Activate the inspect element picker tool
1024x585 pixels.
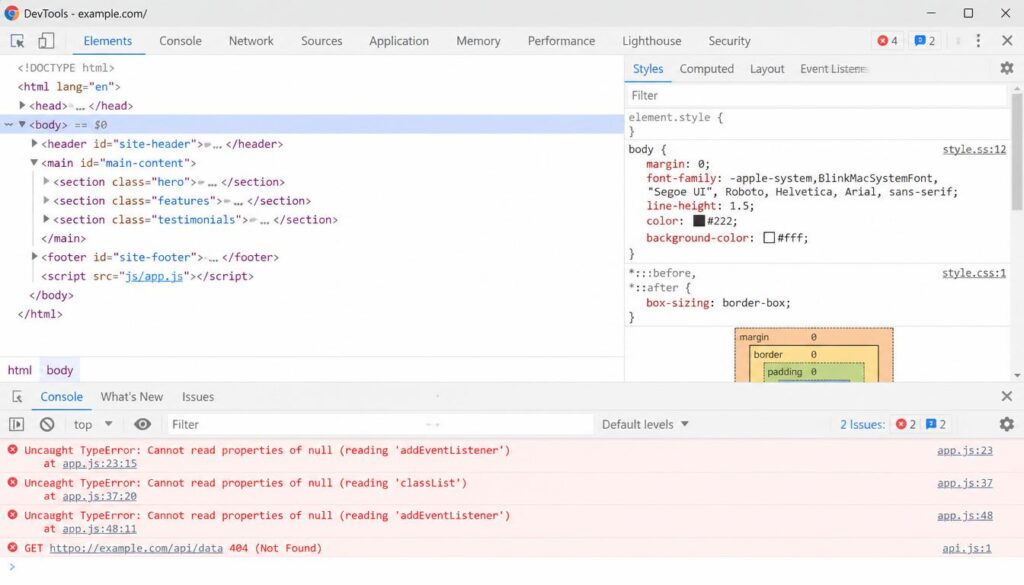pyautogui.click(x=18, y=41)
